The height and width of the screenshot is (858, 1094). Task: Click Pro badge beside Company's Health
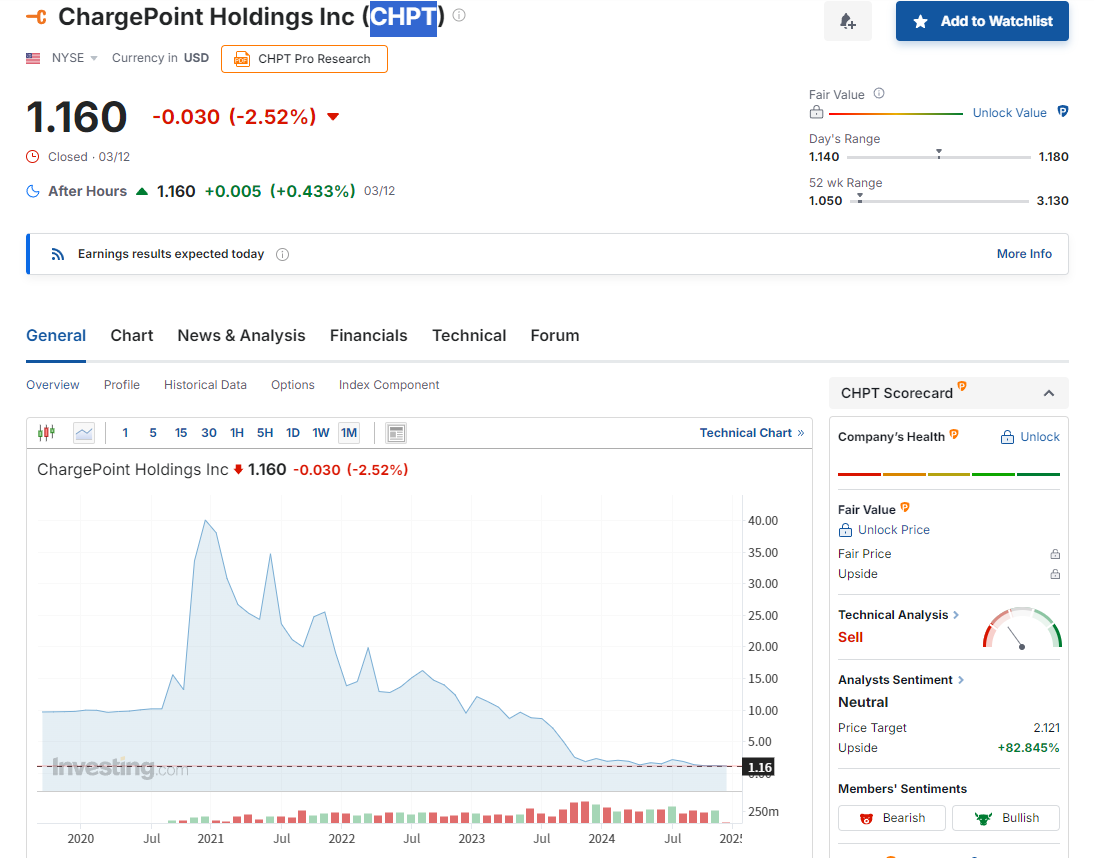[x=954, y=434]
